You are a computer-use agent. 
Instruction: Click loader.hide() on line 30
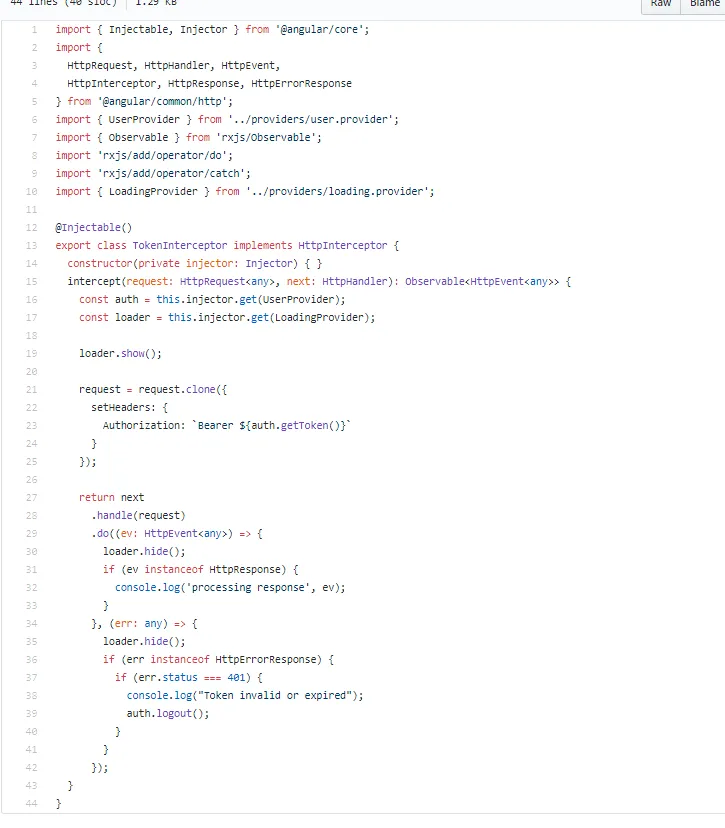point(144,551)
